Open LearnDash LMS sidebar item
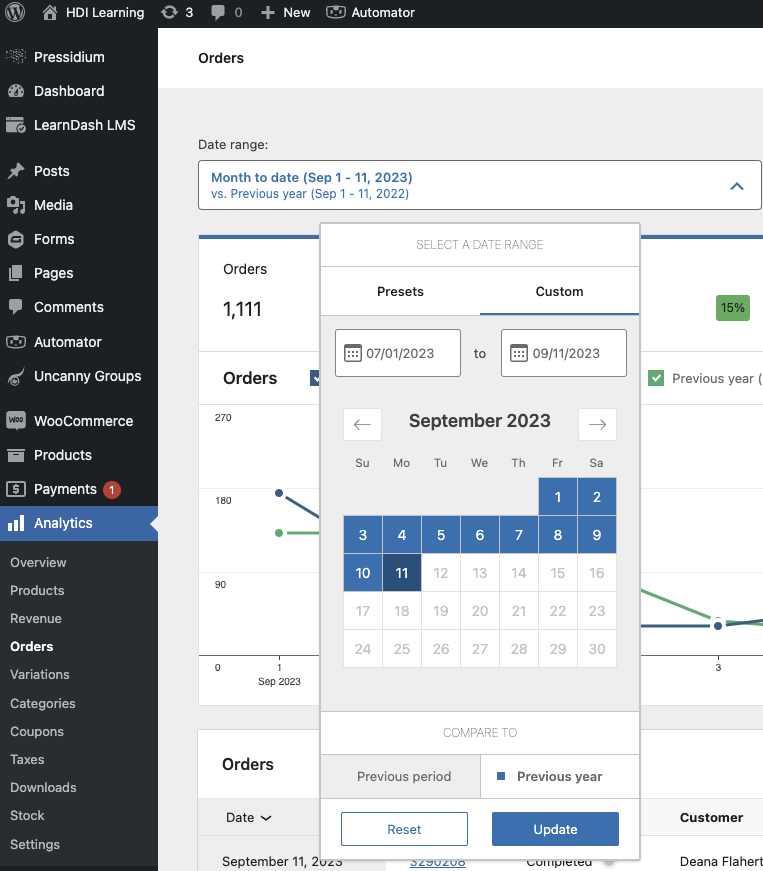The width and height of the screenshot is (763, 871). [84, 125]
